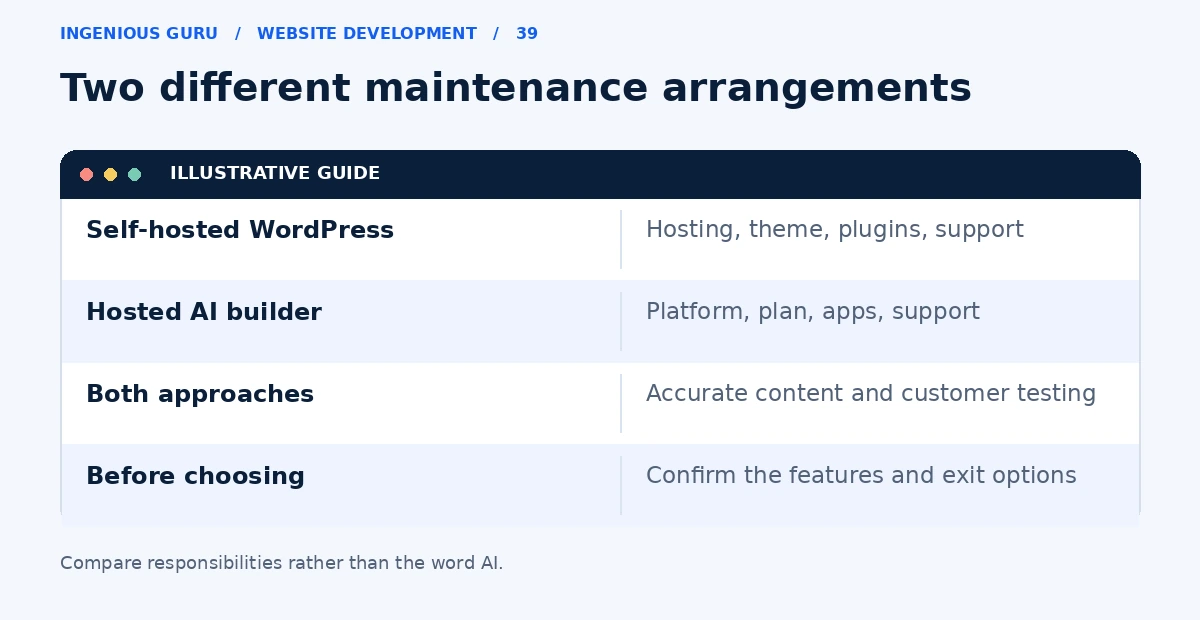Click 'Accurate content and customer testing' cell
The image size is (1200, 620).
tap(871, 394)
